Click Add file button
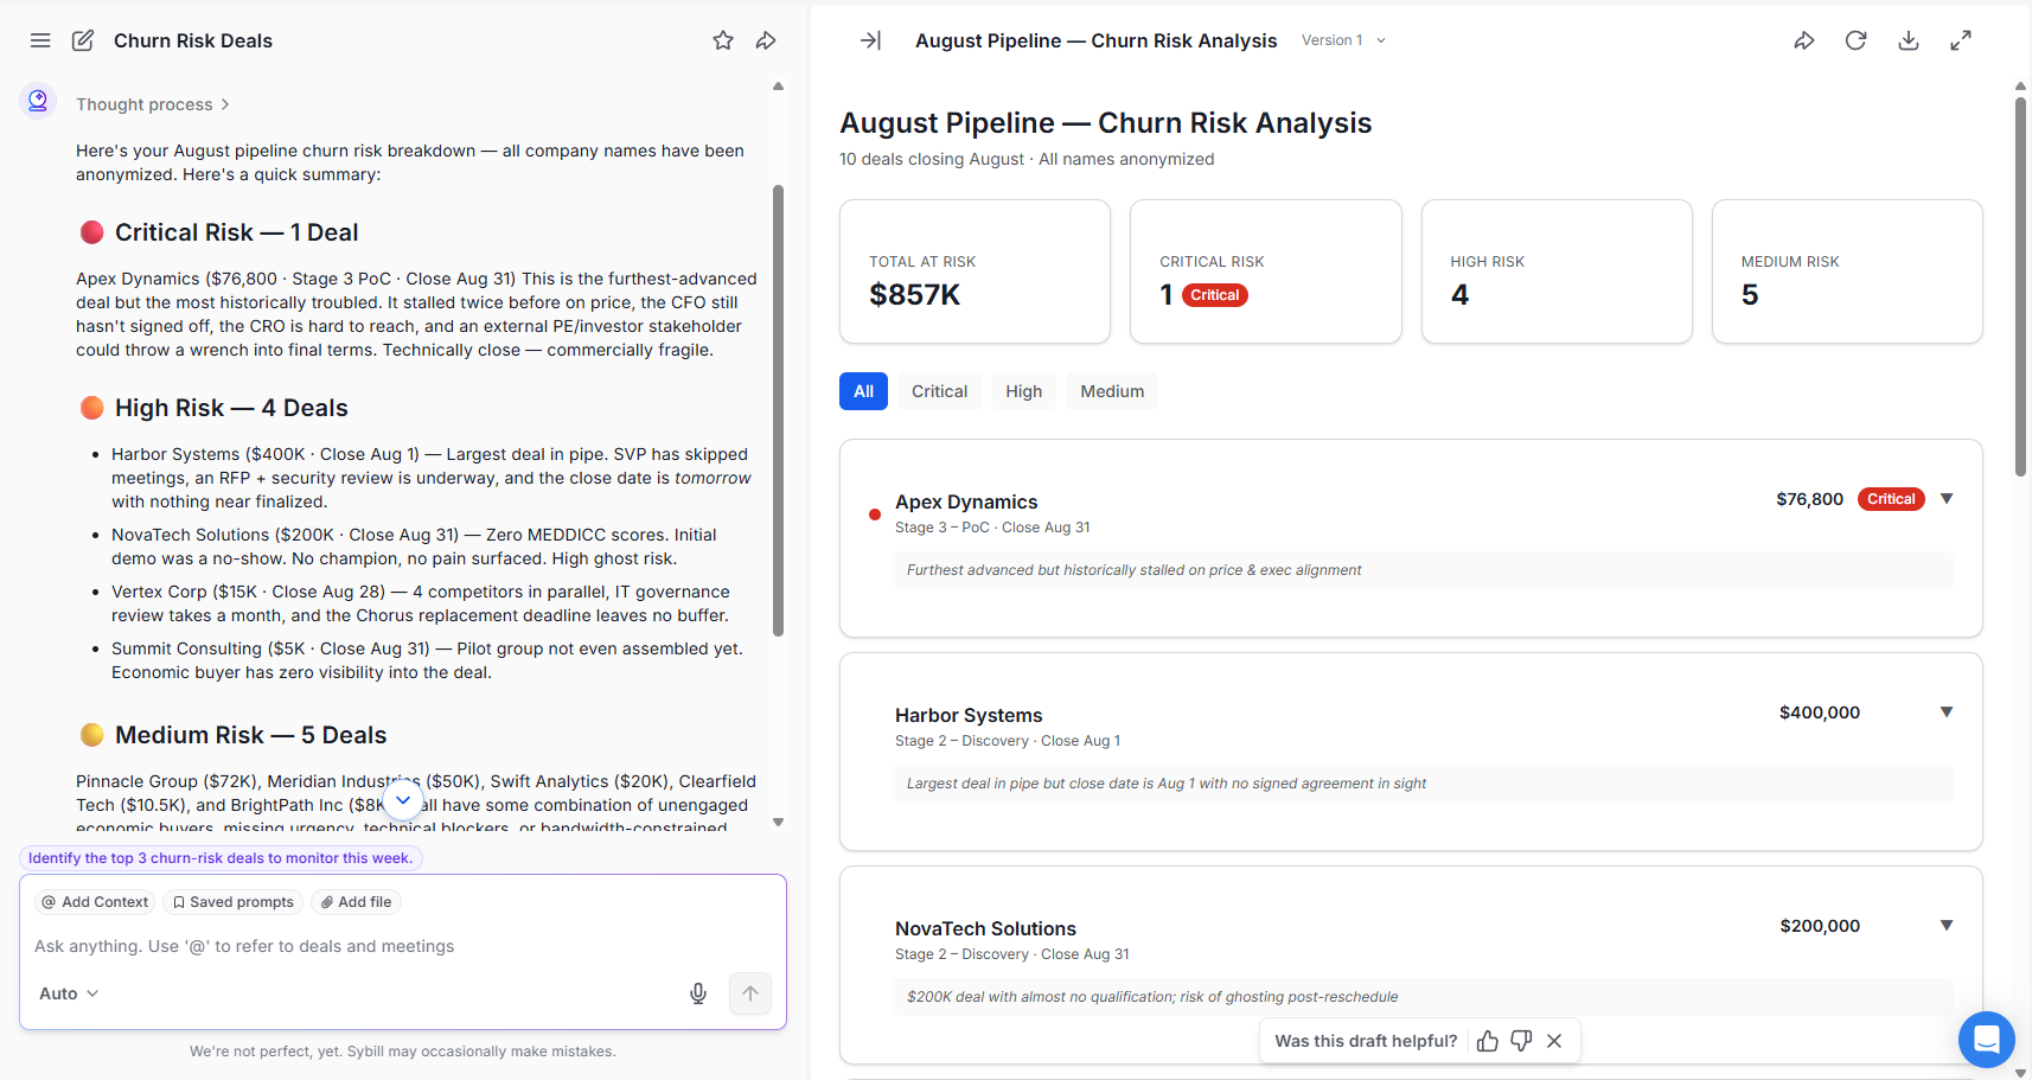Viewport: 2032px width, 1080px height. point(356,902)
